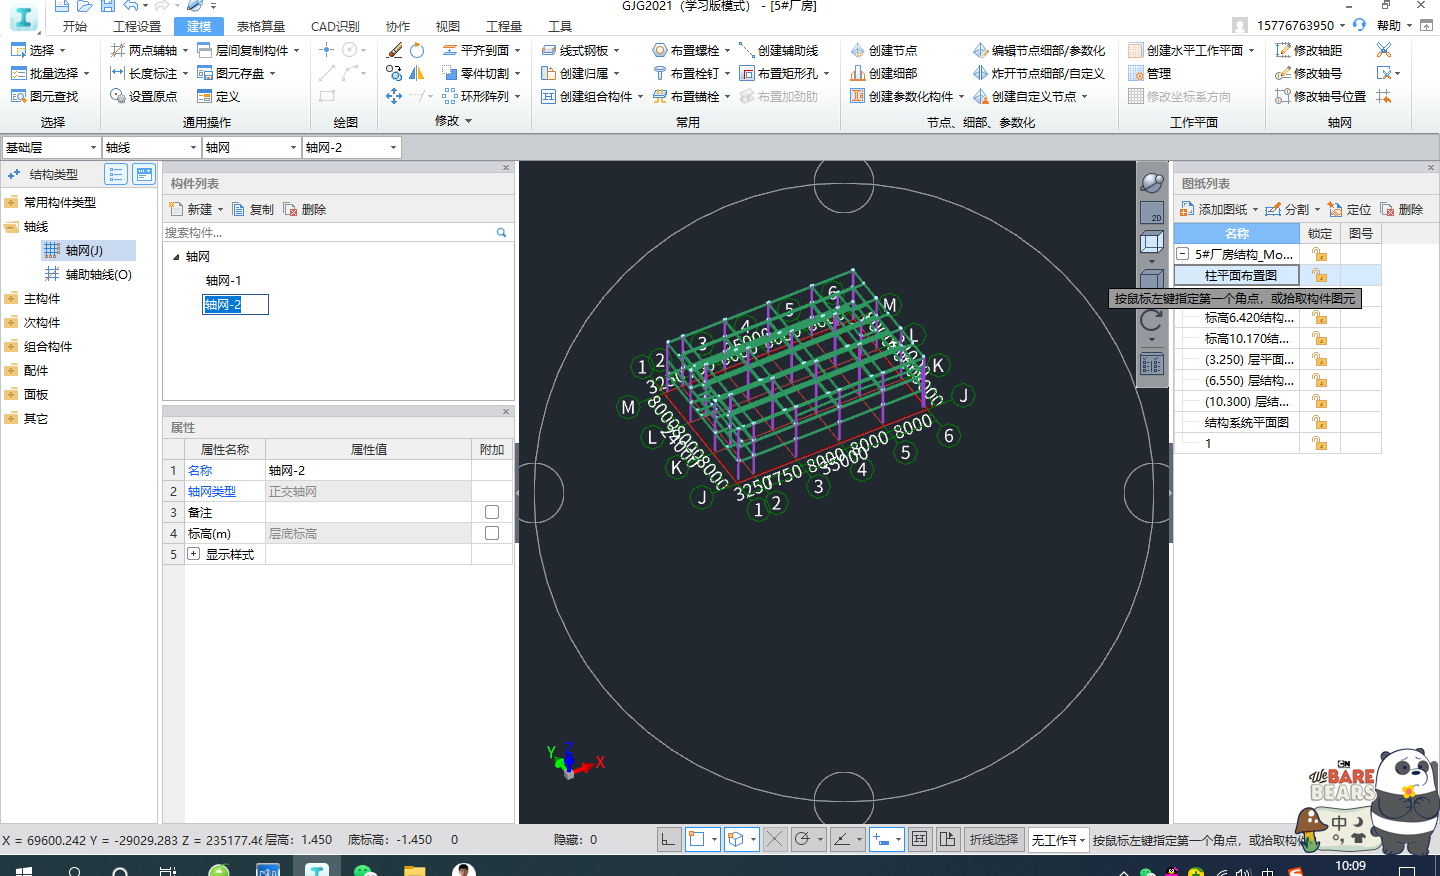1440x876 pixels.
Task: Click 编辑节点细部/参数化 tool
Action: point(1039,50)
